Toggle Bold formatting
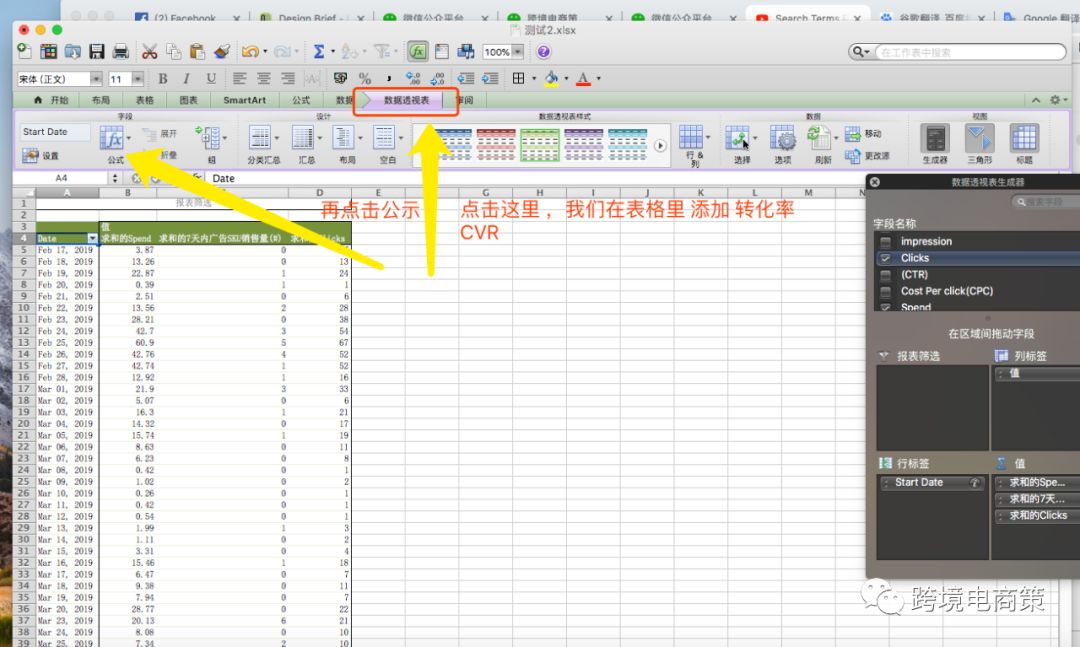 (163, 79)
